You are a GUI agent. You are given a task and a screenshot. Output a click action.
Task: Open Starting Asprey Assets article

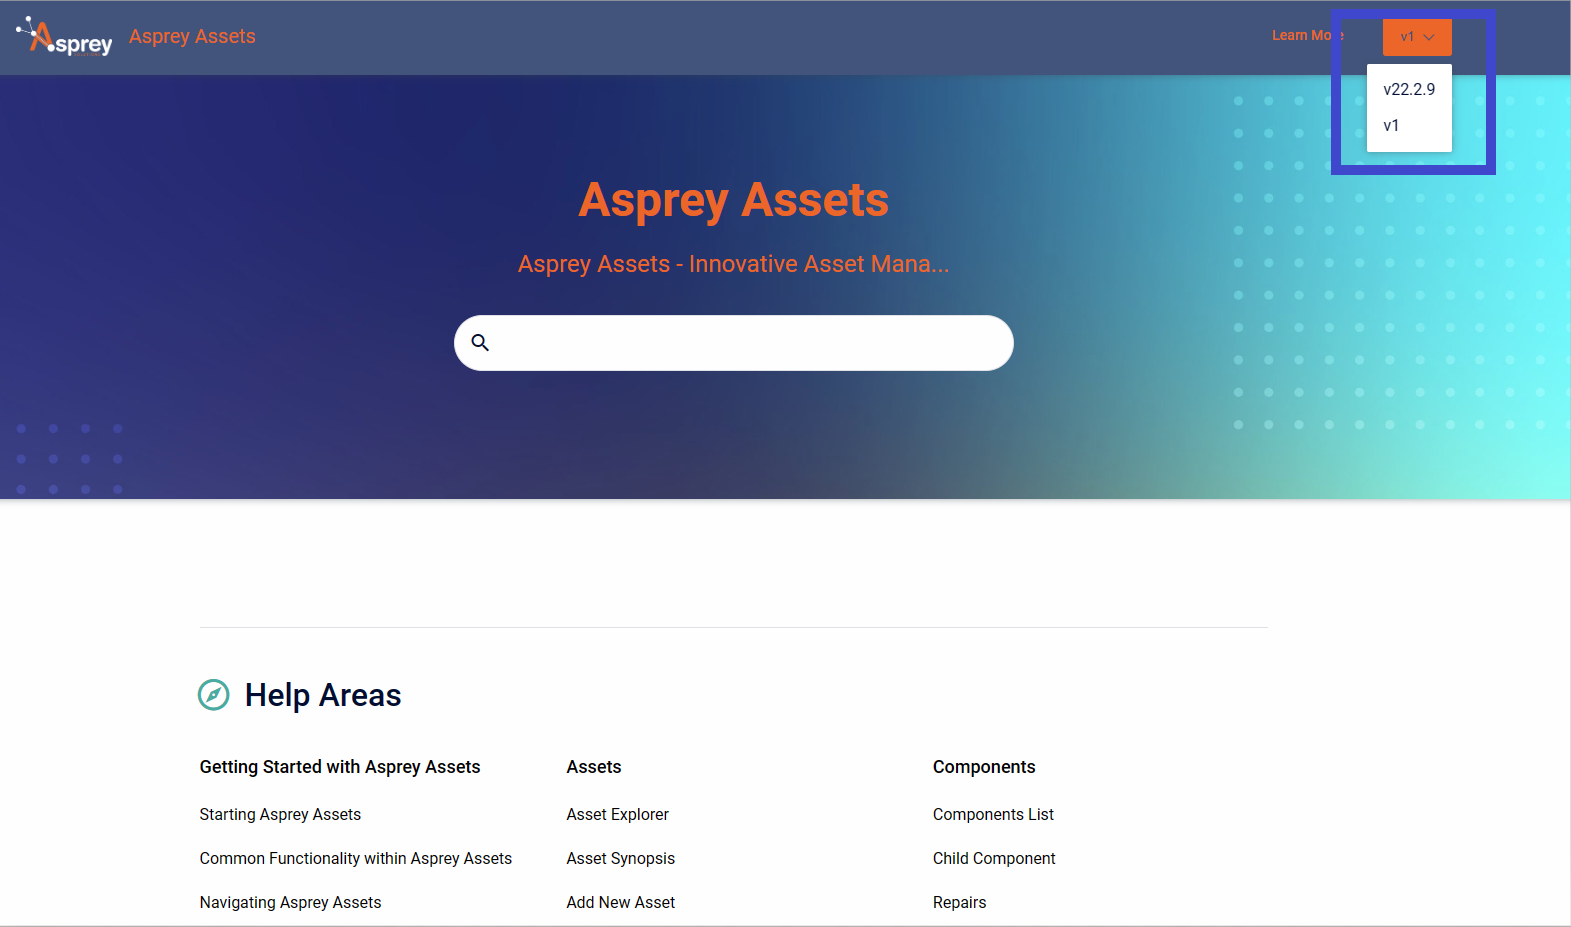coord(280,814)
